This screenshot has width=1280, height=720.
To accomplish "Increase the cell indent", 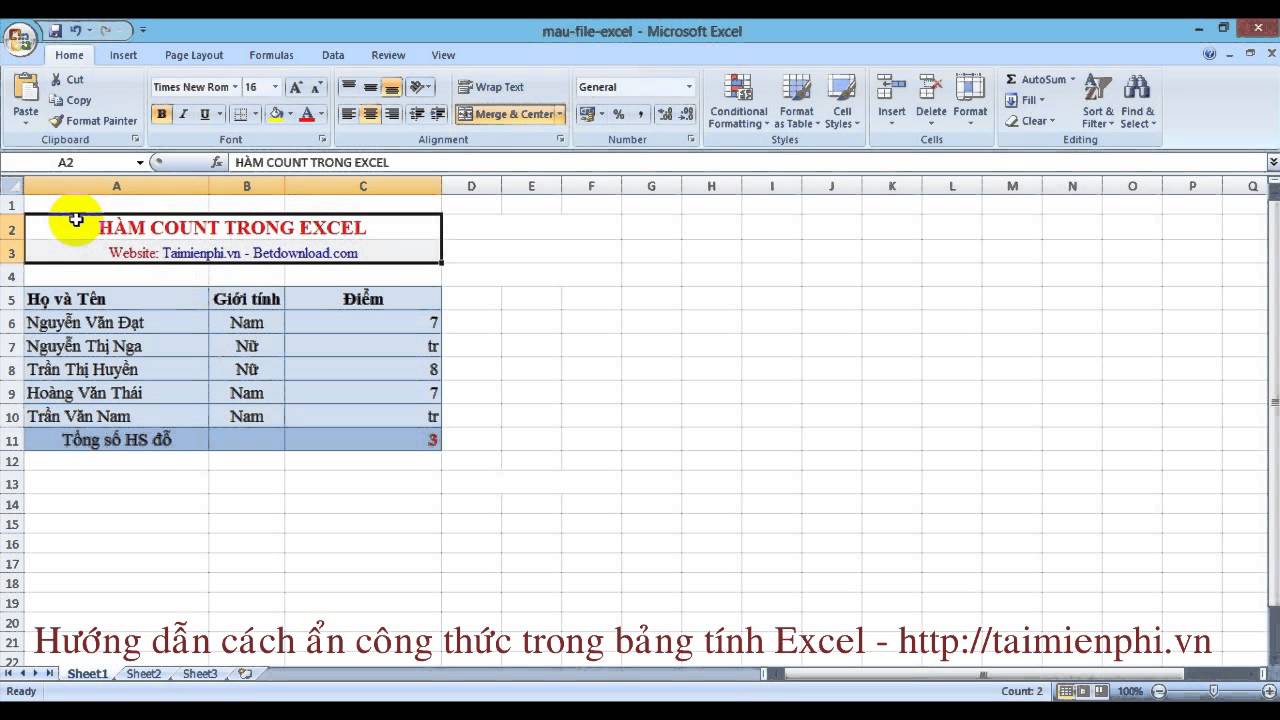I will (x=437, y=114).
